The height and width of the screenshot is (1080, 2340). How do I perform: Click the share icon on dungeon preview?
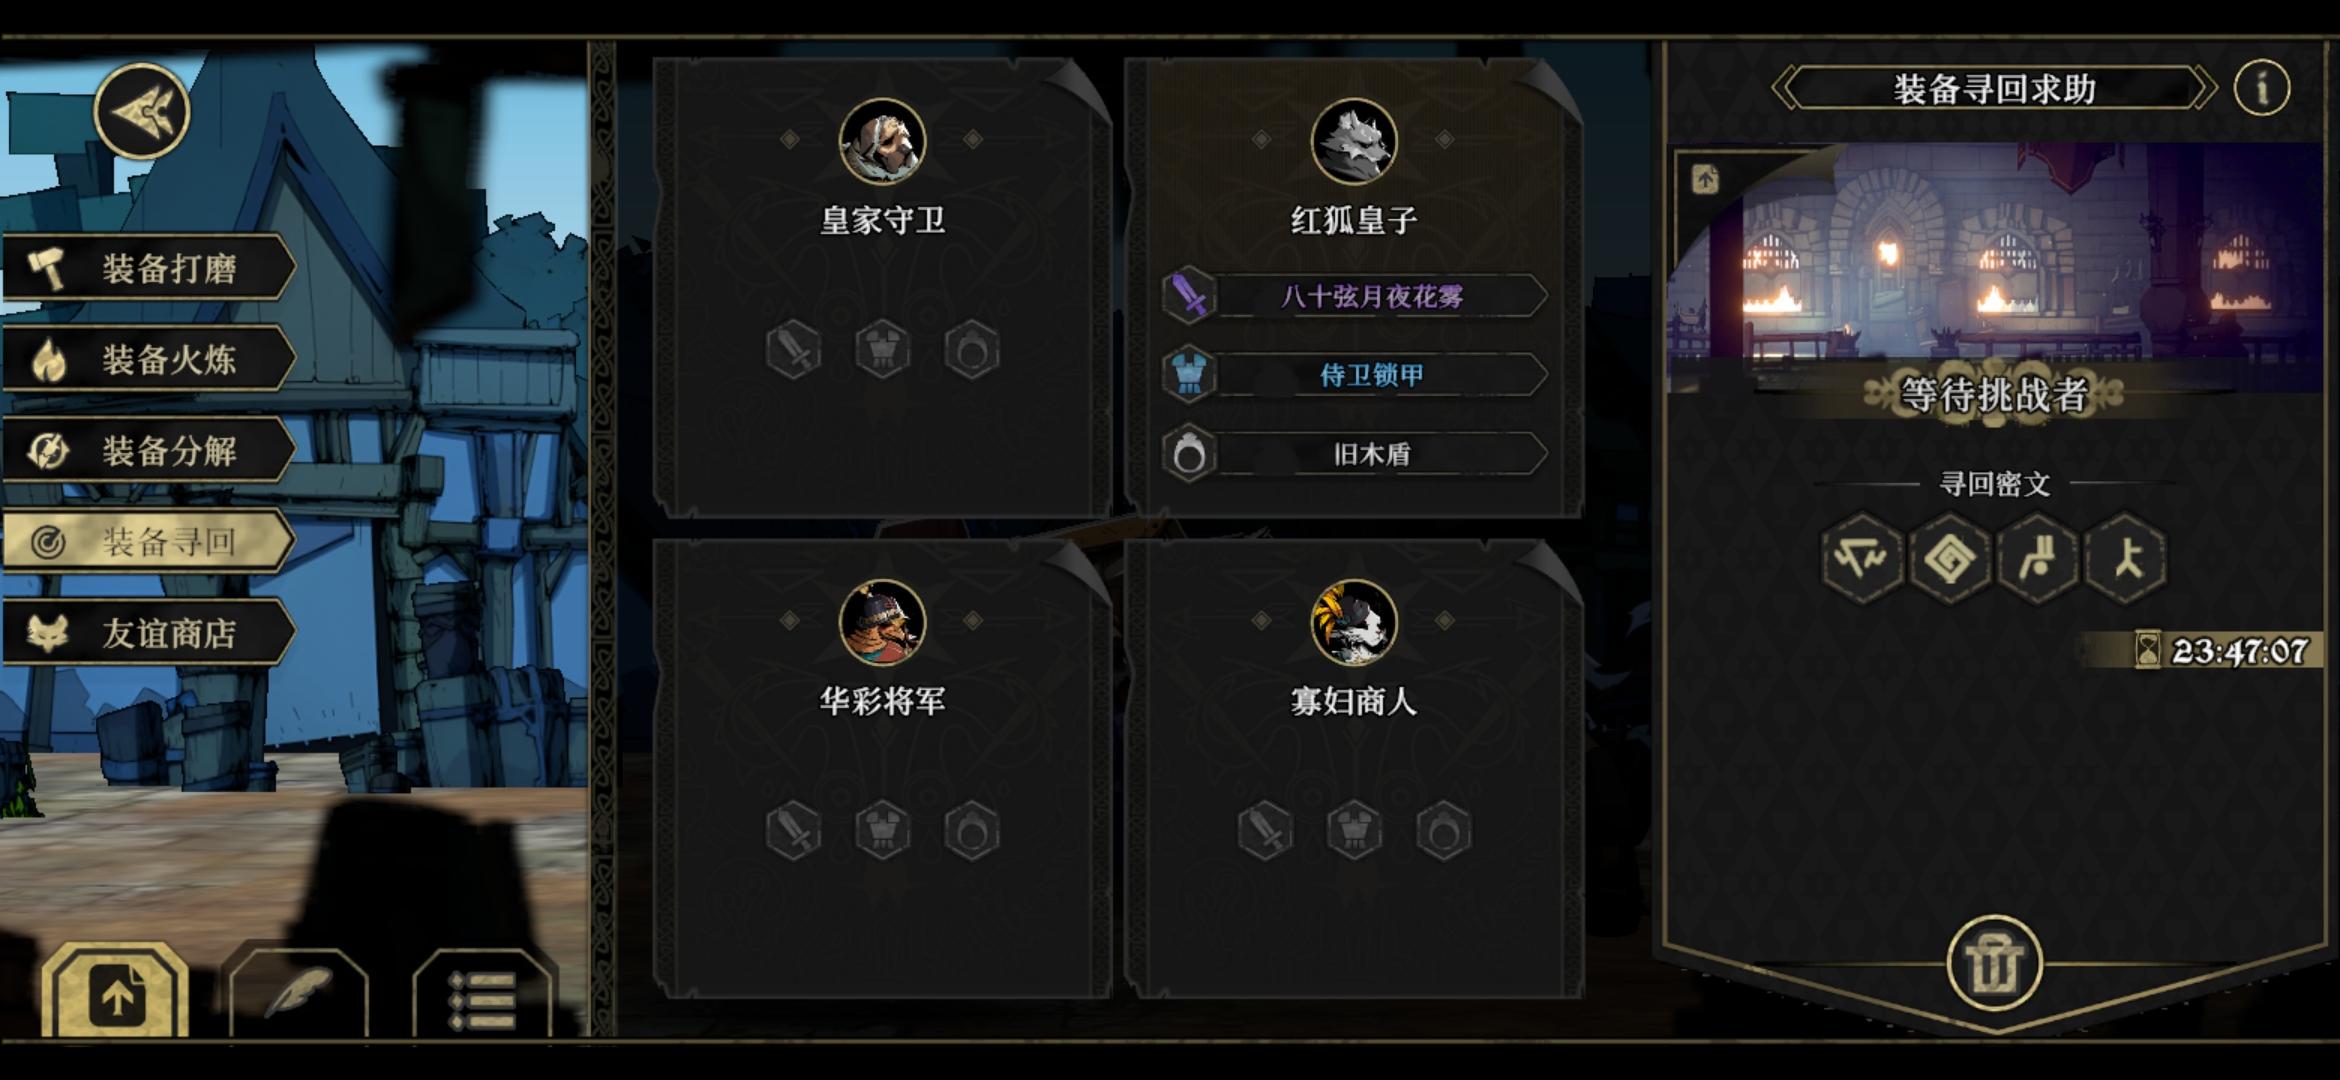[1705, 179]
